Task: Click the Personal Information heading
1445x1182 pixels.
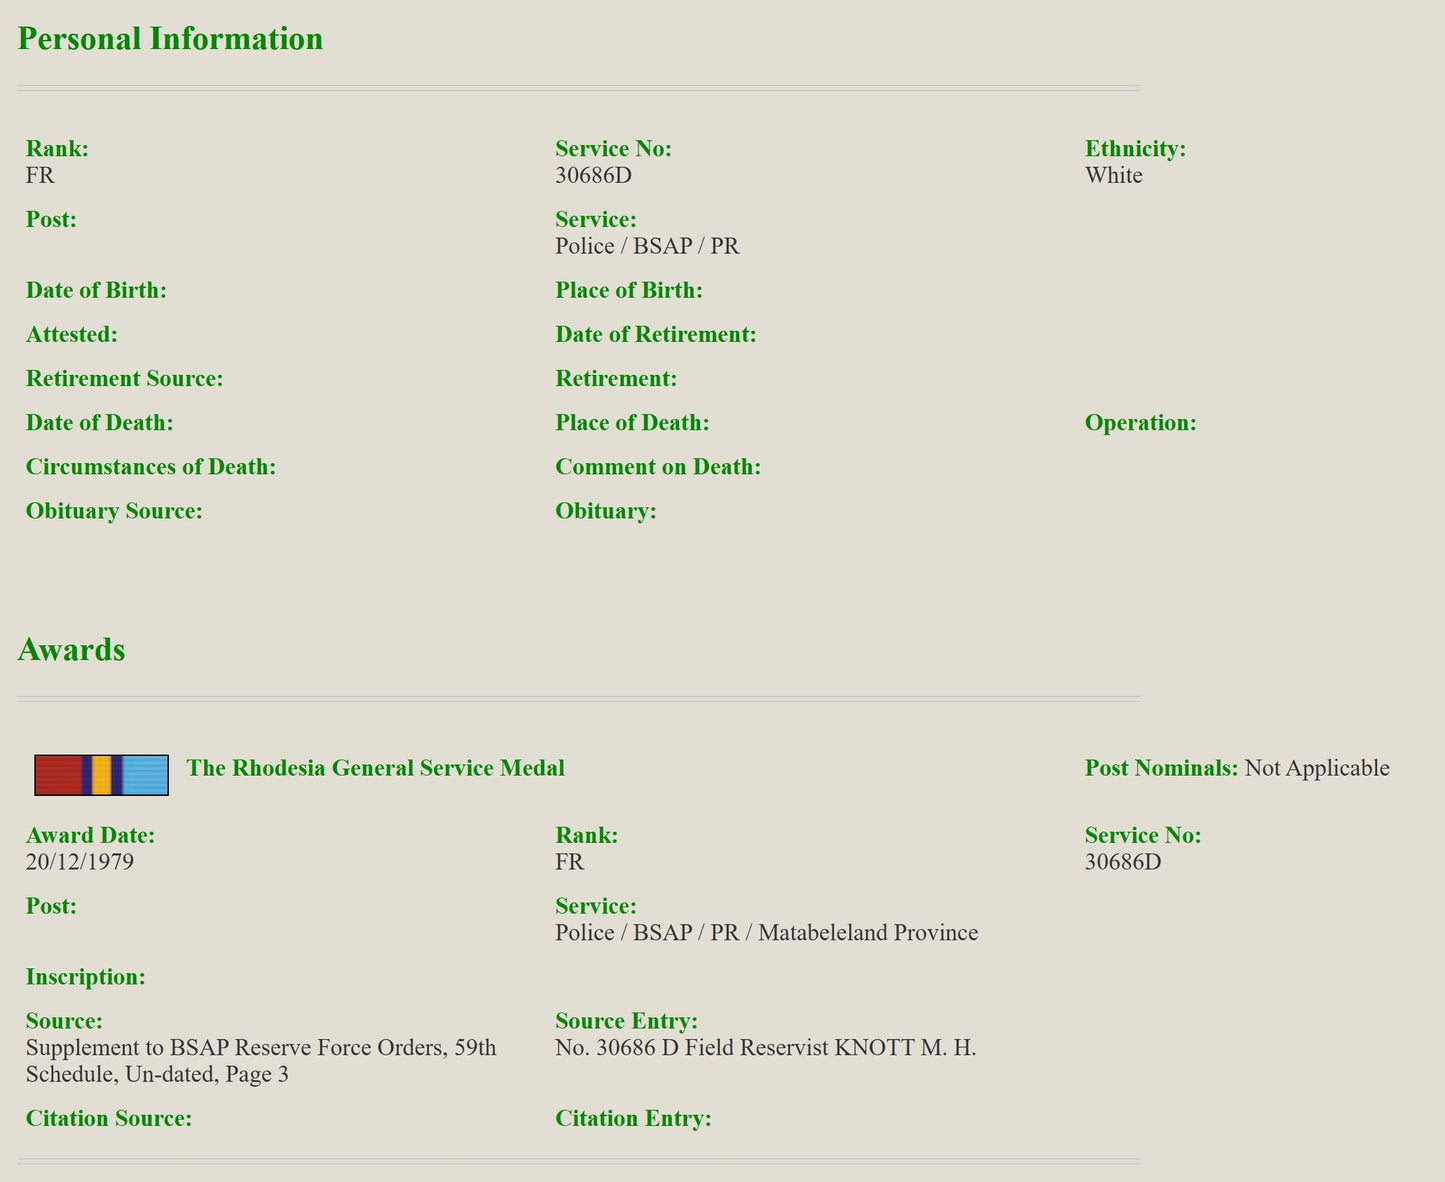Action: click(170, 38)
